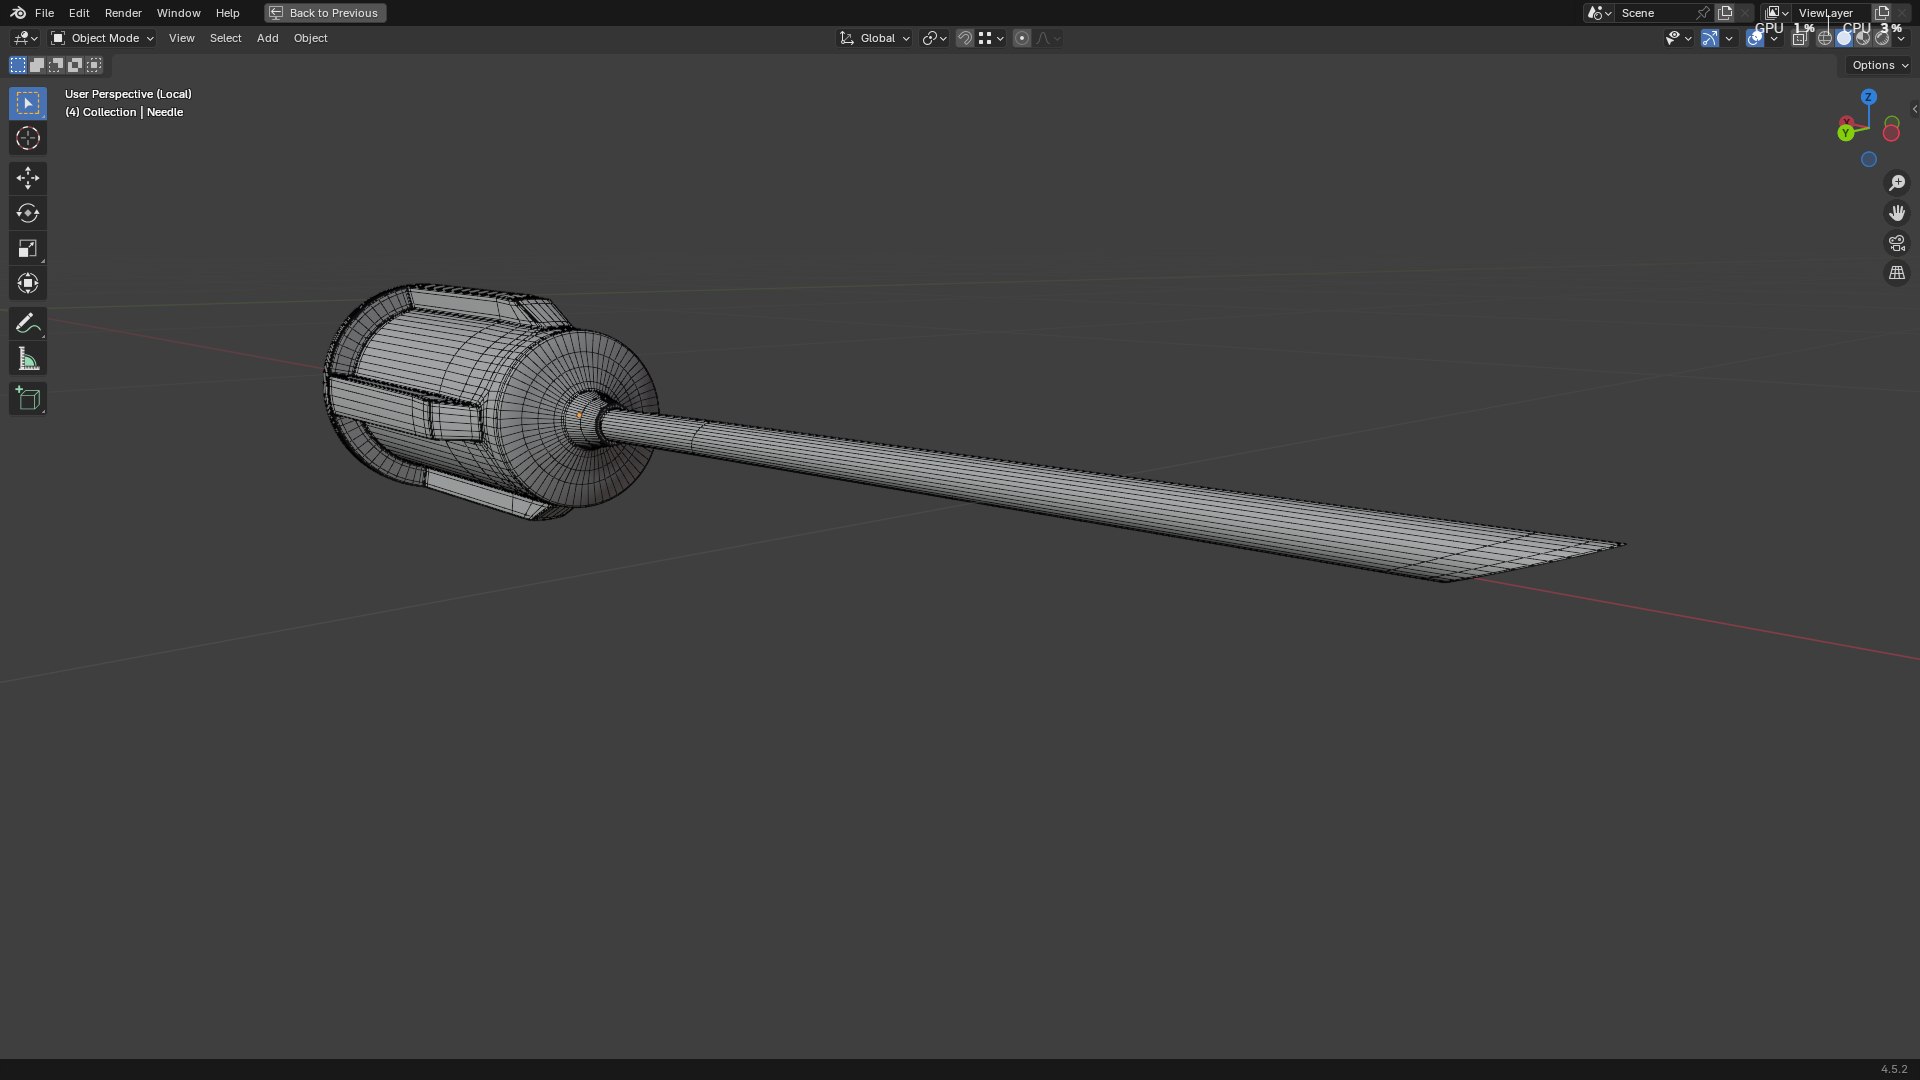Switch perspective/orthographic with grid icon
This screenshot has height=1080, width=1920.
point(1897,273)
